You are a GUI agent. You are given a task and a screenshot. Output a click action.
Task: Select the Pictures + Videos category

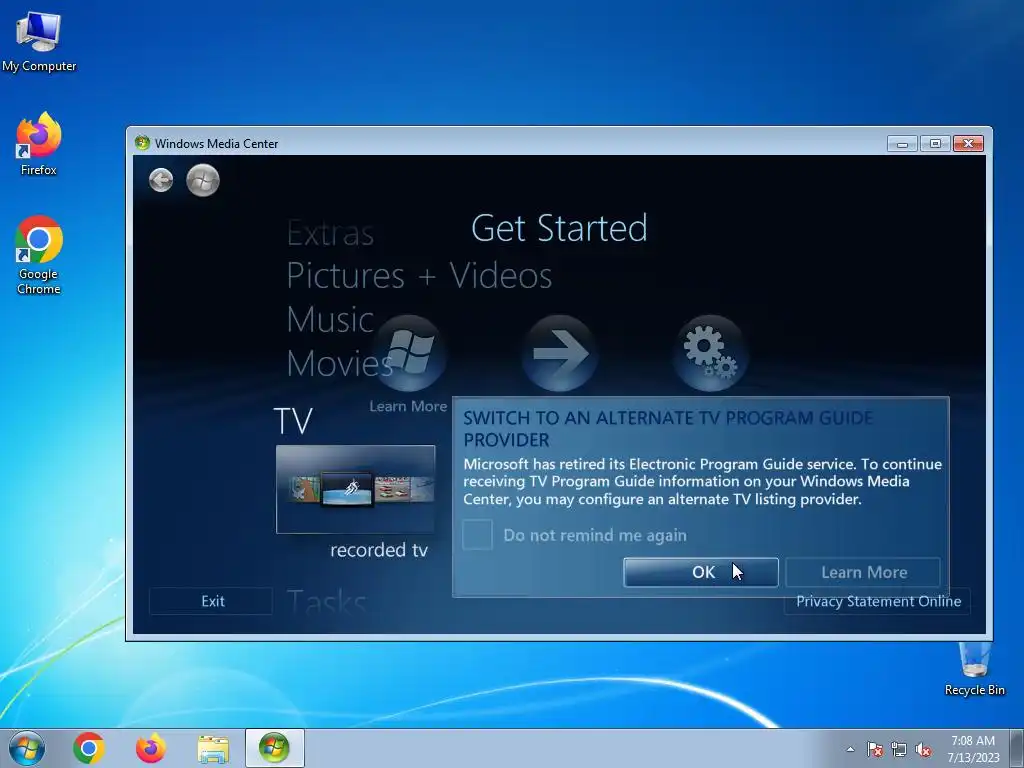(x=419, y=275)
